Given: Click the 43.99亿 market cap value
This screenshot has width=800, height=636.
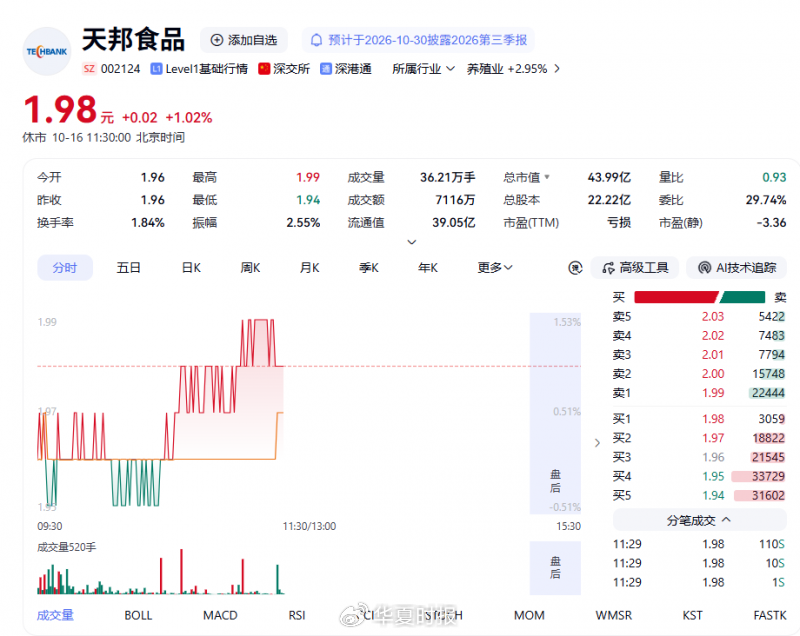Looking at the screenshot, I should 609,177.
